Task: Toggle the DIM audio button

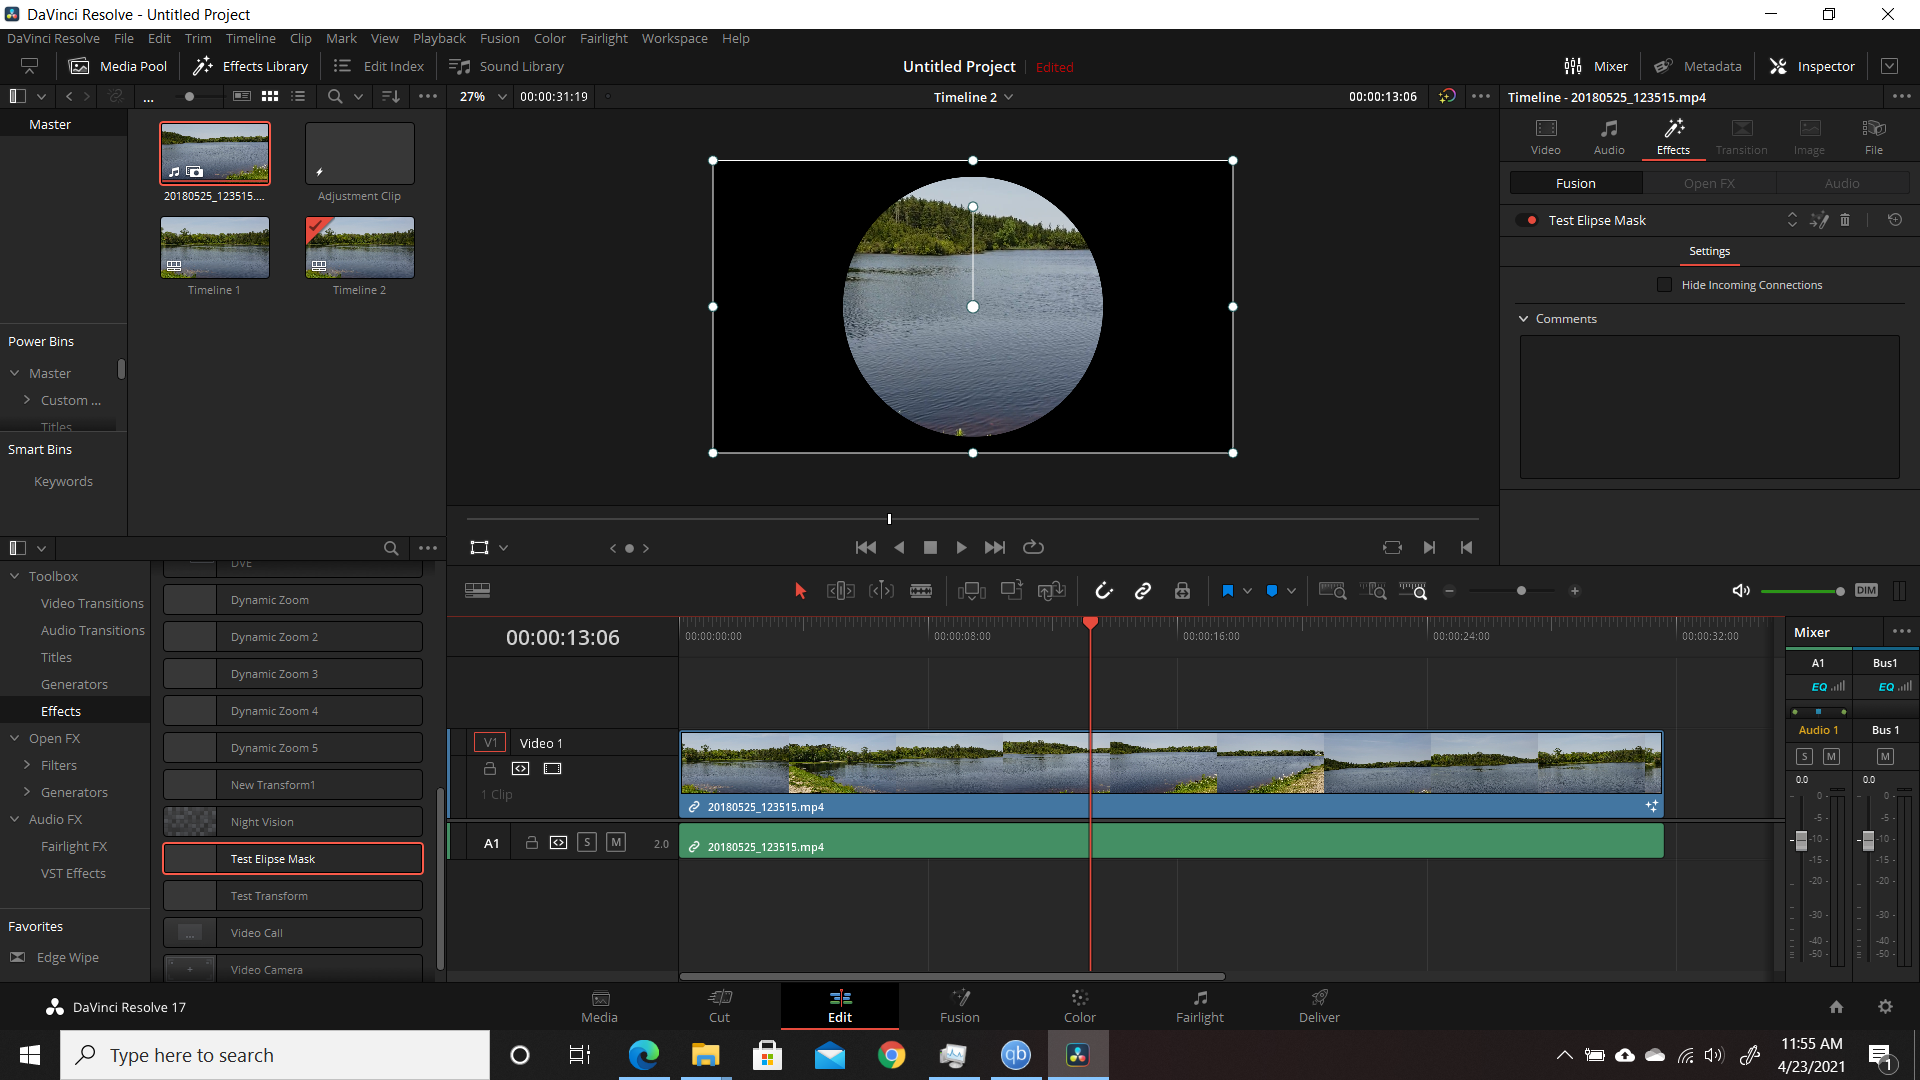Action: tap(1866, 590)
